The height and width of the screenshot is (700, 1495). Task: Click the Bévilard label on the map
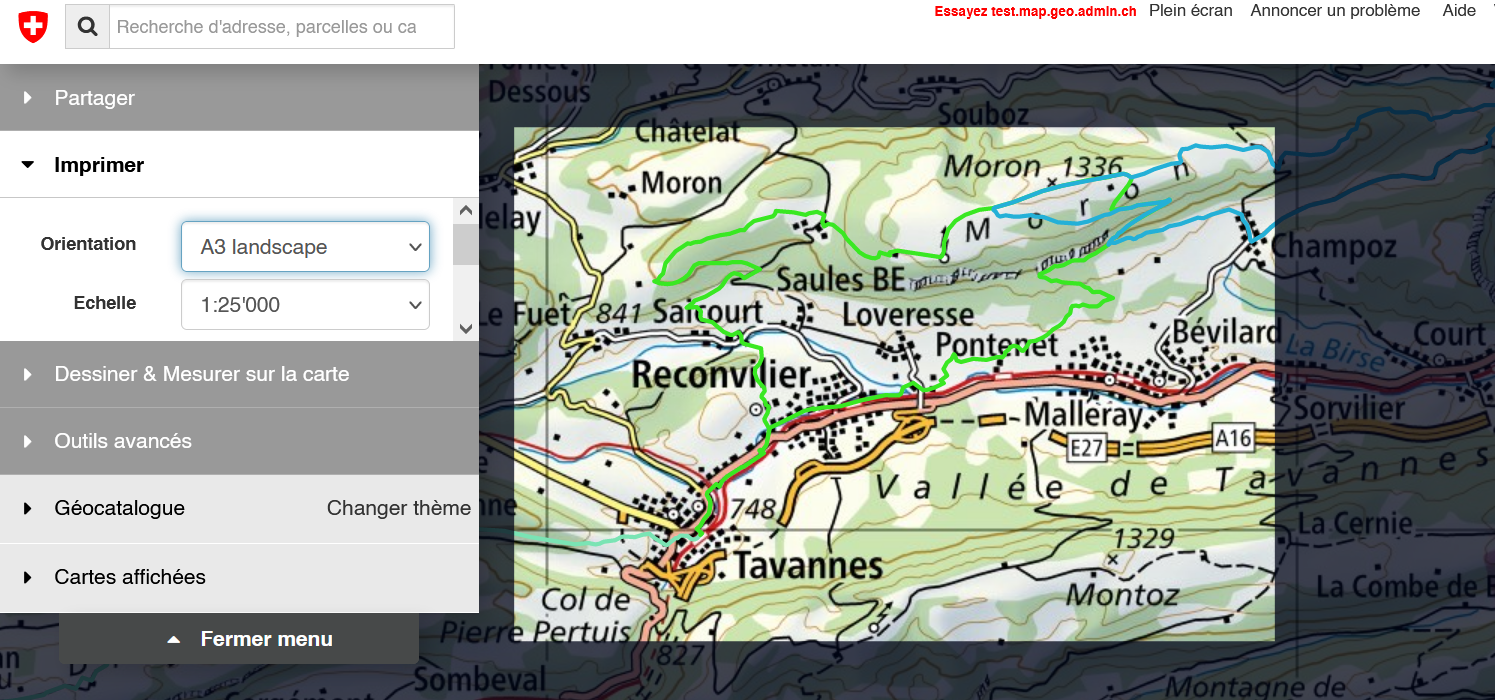pyautogui.click(x=1226, y=331)
